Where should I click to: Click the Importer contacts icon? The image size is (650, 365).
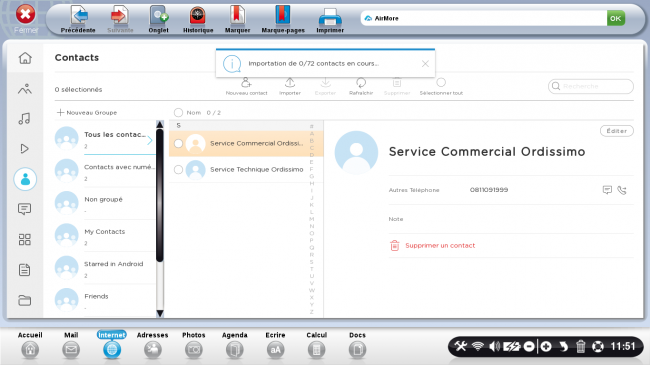[x=290, y=83]
